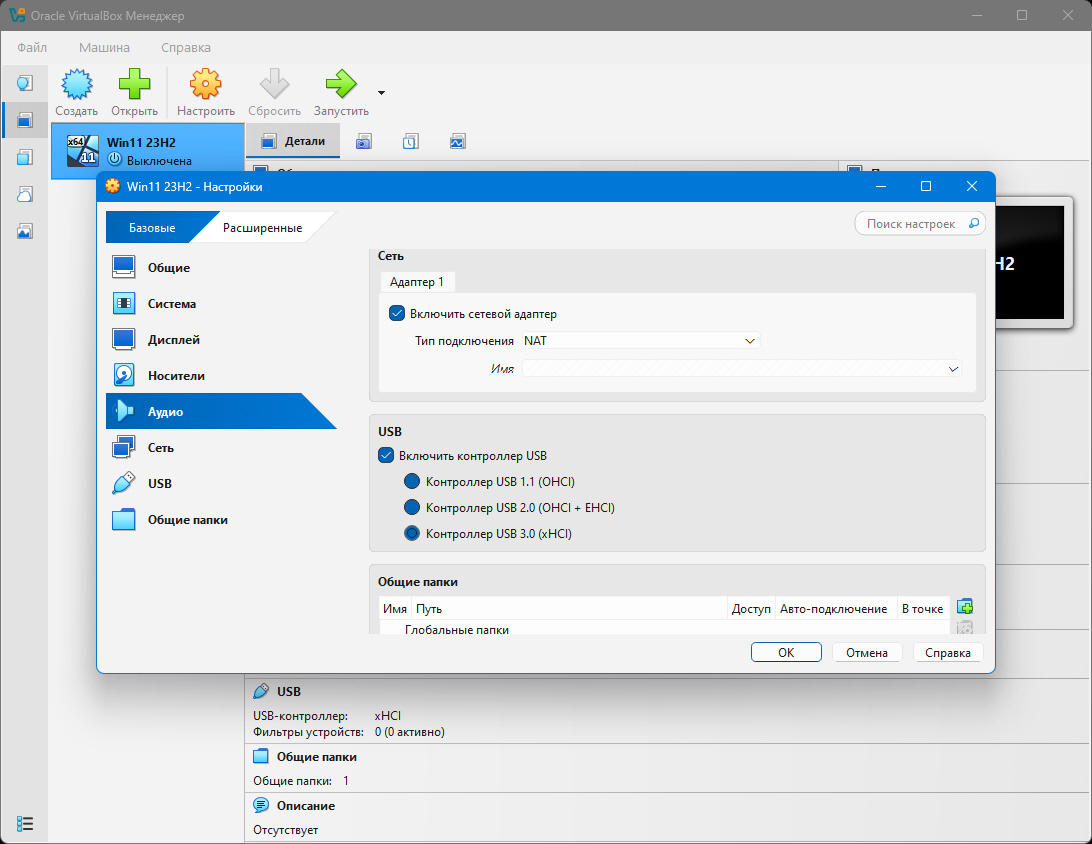Click the В точке column header
1092x844 pixels.
click(922, 609)
